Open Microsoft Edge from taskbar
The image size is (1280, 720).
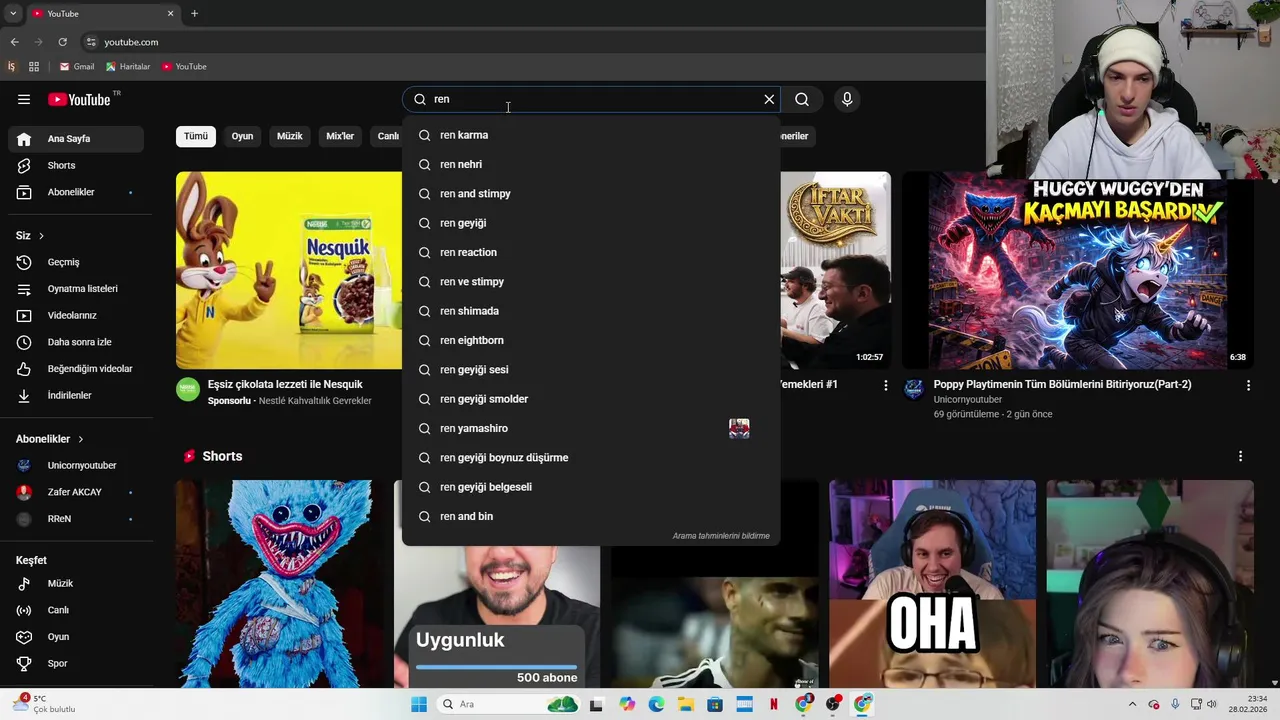coord(656,704)
